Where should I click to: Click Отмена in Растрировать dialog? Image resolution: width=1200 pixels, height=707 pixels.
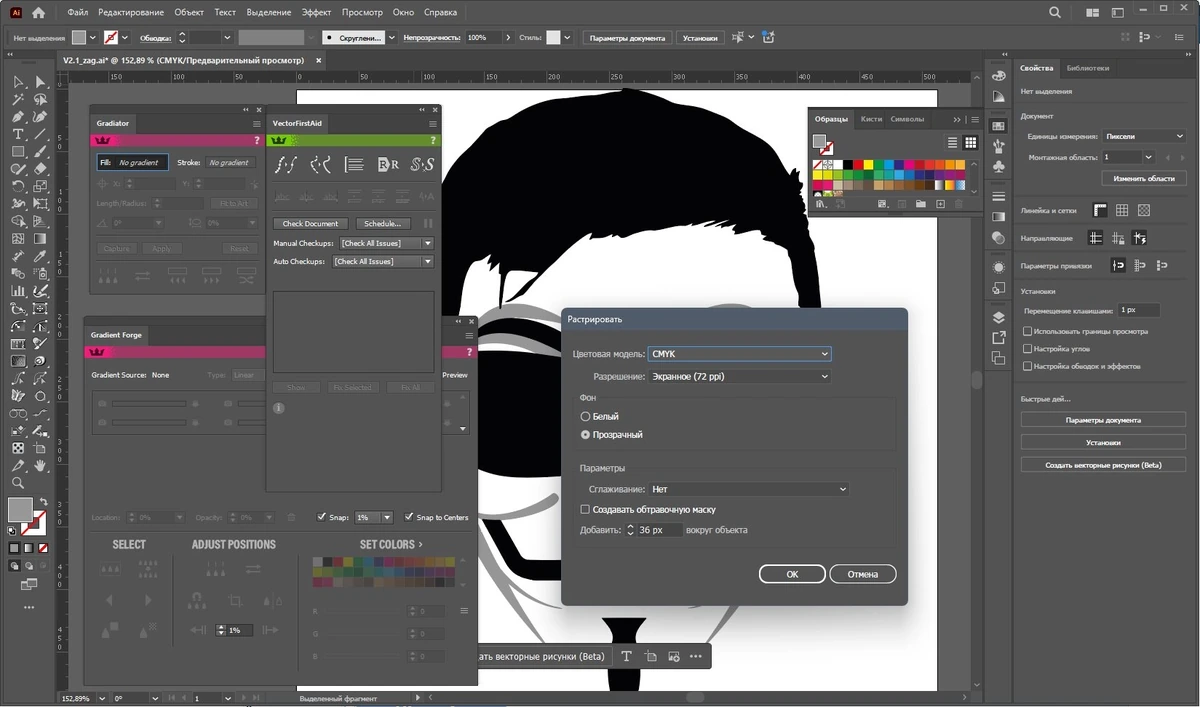point(863,574)
